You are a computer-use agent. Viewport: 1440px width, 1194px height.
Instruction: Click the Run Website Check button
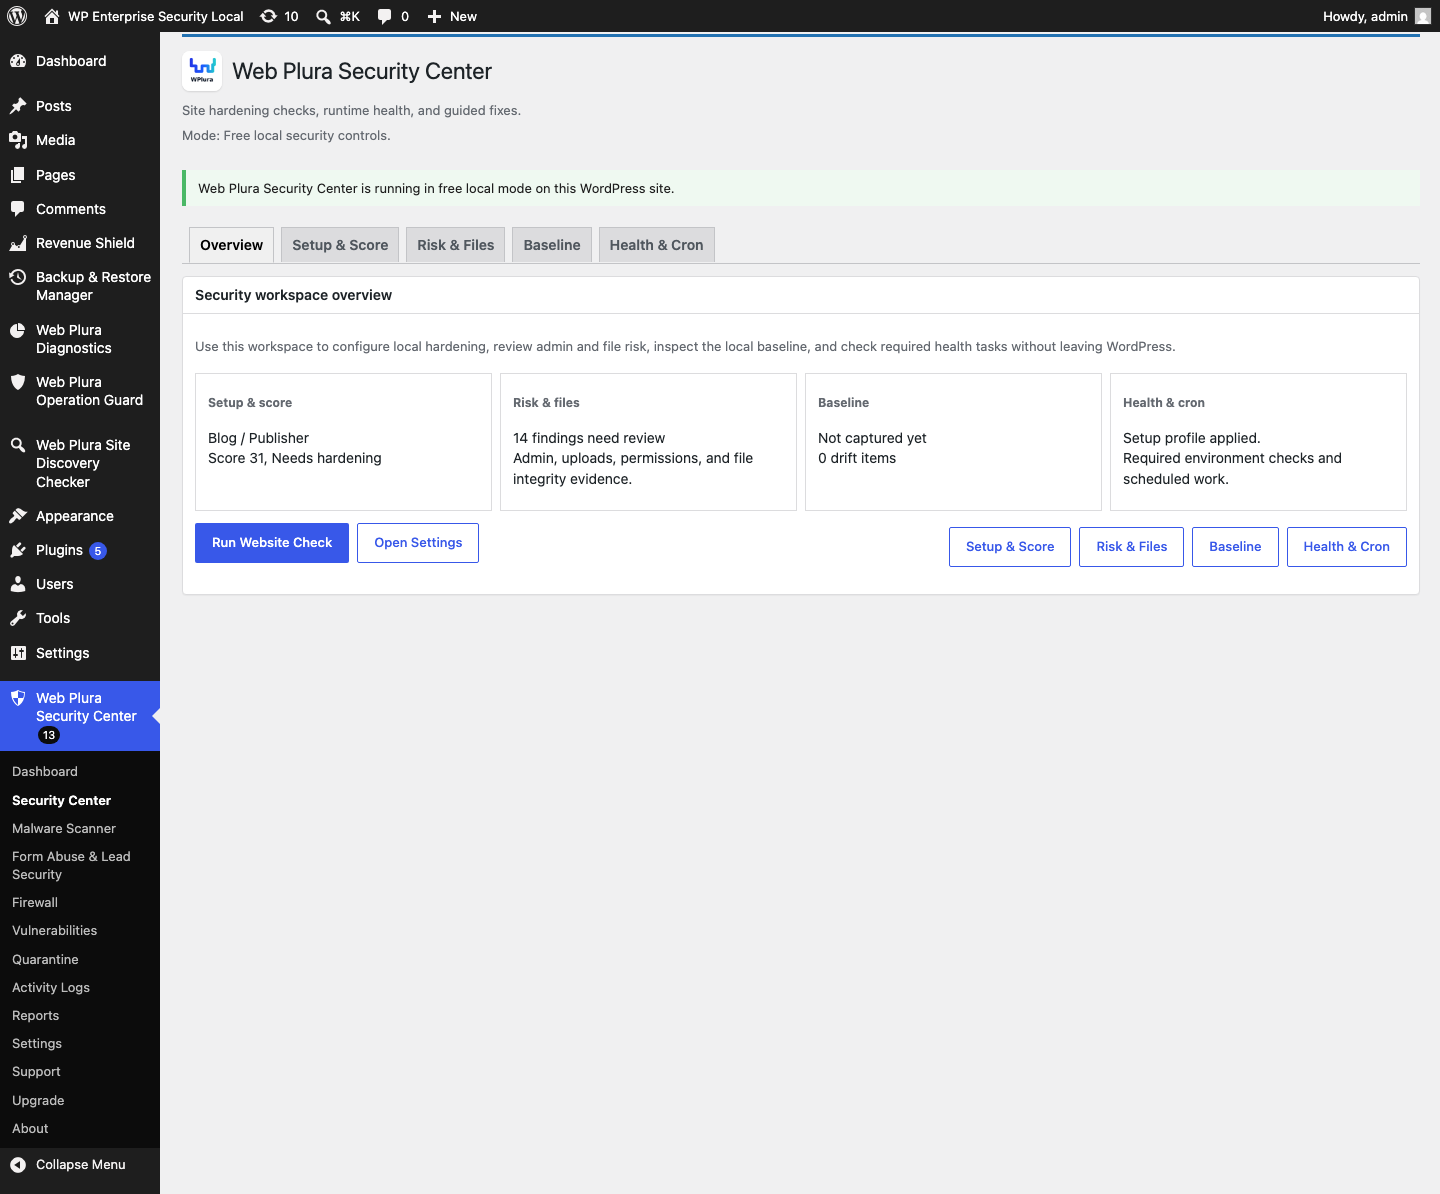point(272,543)
